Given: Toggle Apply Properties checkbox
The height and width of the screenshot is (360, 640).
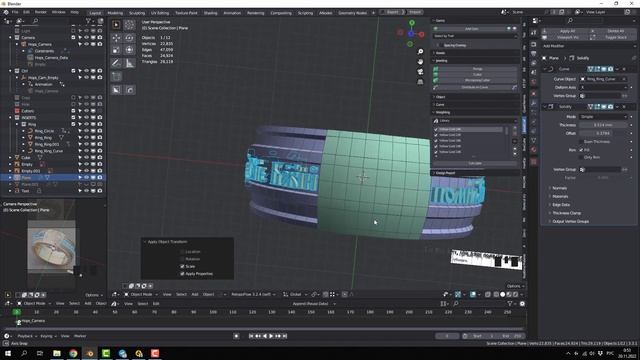Looking at the screenshot, I should (182, 273).
